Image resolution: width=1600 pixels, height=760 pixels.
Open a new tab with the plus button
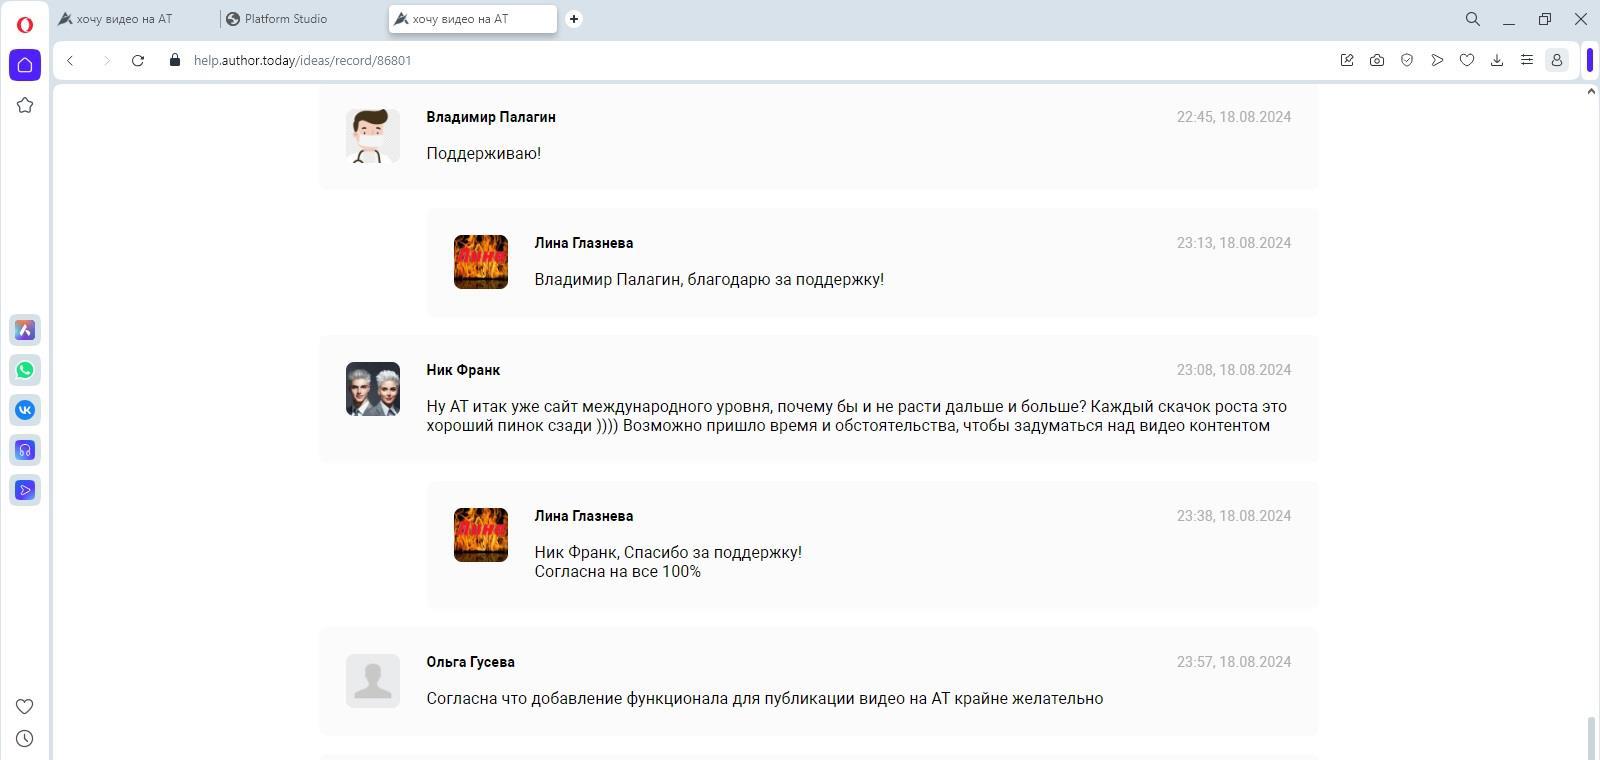click(574, 19)
